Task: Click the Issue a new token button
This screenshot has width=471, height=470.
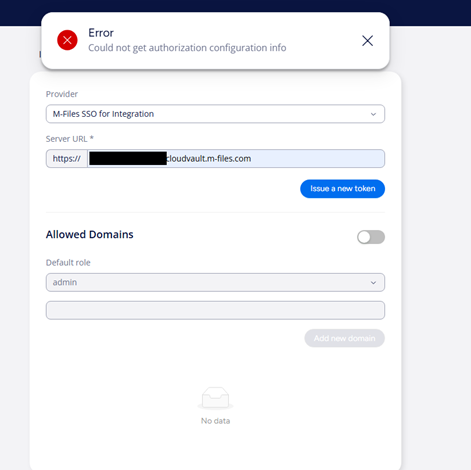Action: pyautogui.click(x=342, y=189)
